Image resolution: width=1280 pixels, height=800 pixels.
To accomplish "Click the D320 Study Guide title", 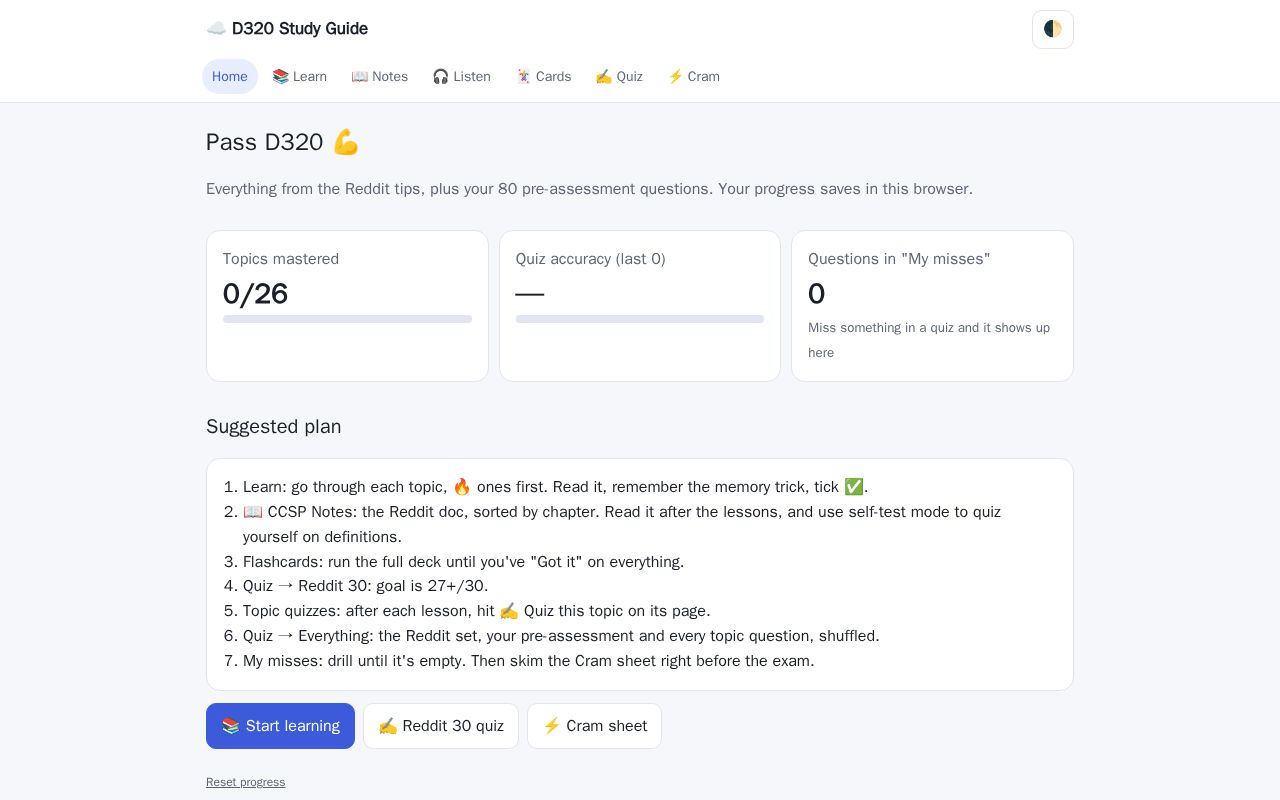I will 300,29.
